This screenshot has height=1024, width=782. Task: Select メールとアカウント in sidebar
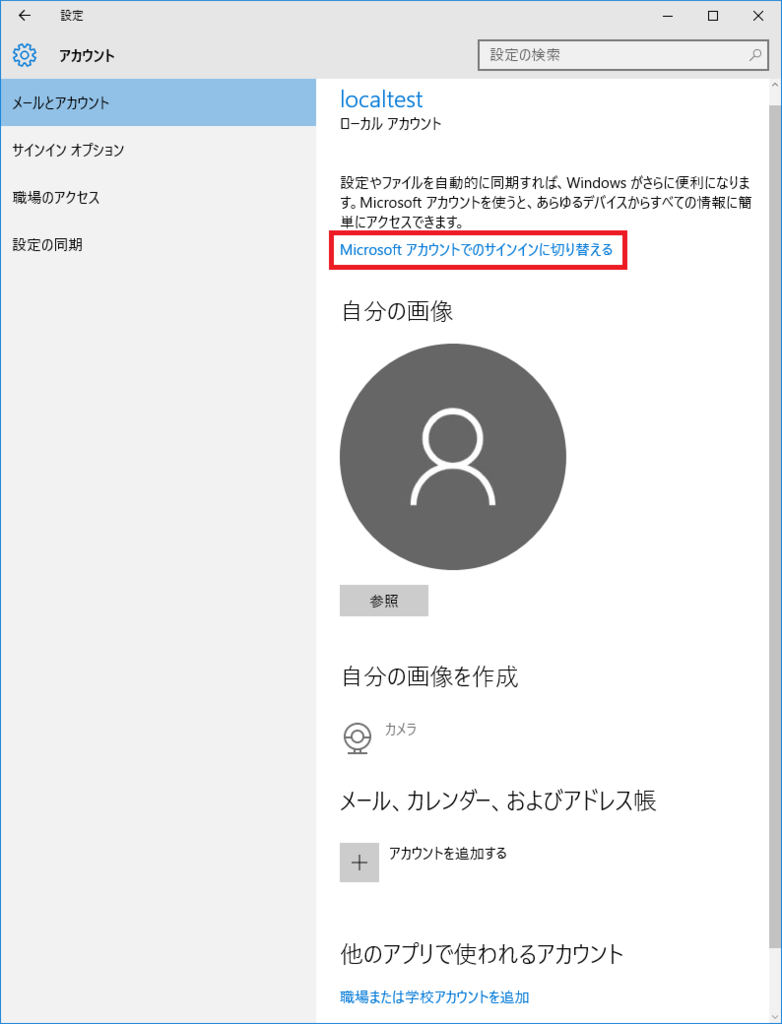(x=158, y=103)
